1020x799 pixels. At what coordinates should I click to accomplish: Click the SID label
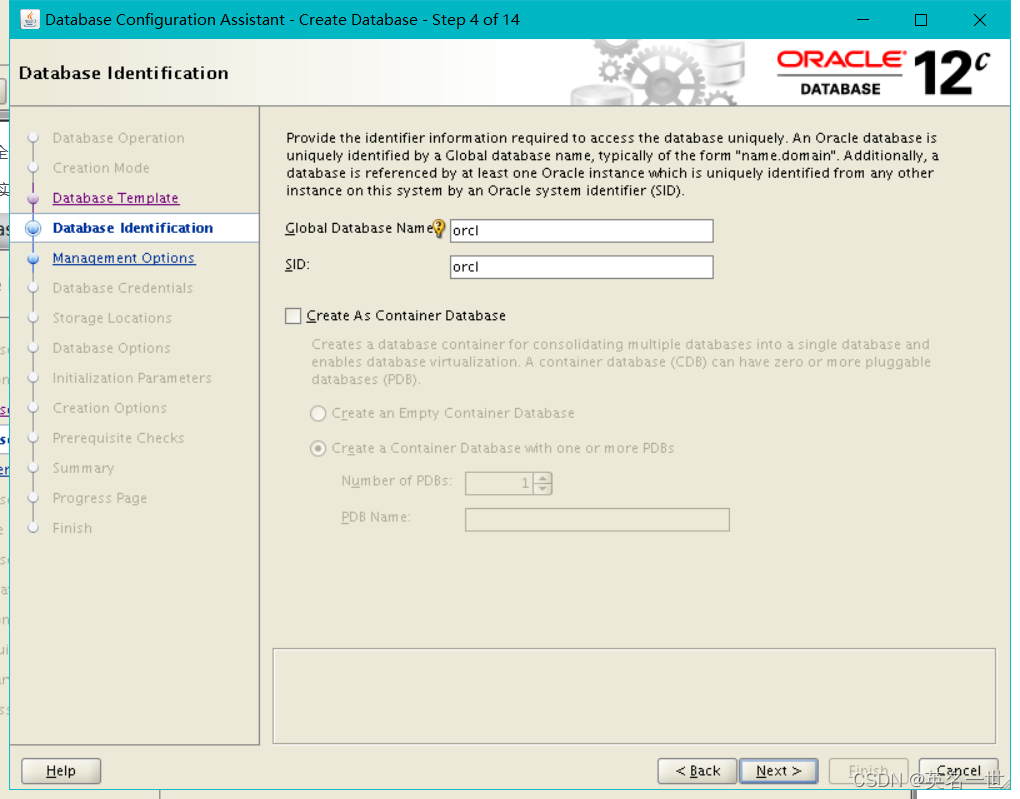tap(297, 264)
